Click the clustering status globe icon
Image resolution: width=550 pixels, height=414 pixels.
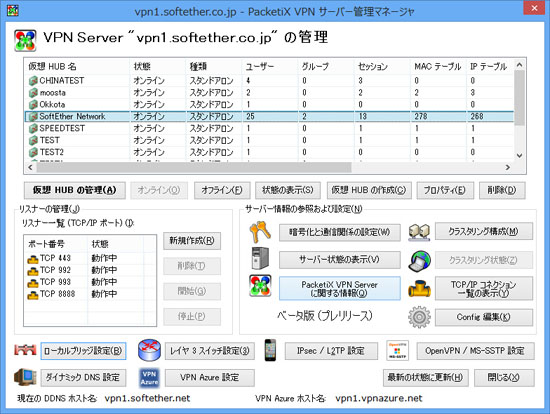(x=420, y=261)
